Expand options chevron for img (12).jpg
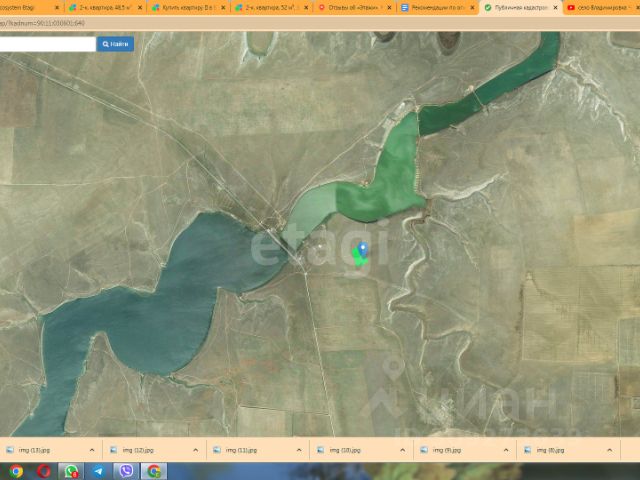640x480 pixels. coord(196,450)
